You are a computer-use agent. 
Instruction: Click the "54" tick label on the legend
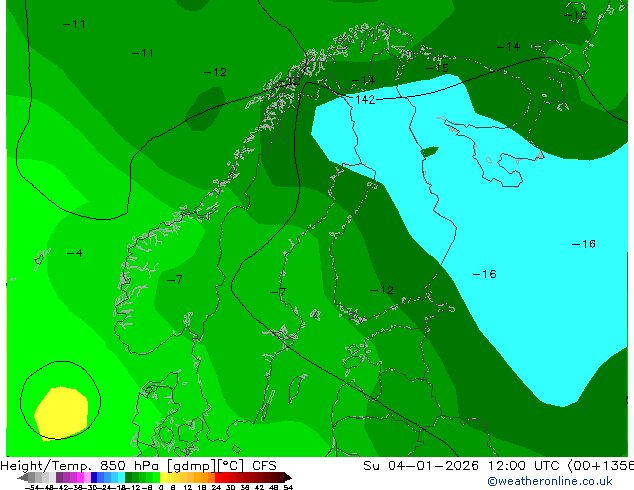point(288,487)
